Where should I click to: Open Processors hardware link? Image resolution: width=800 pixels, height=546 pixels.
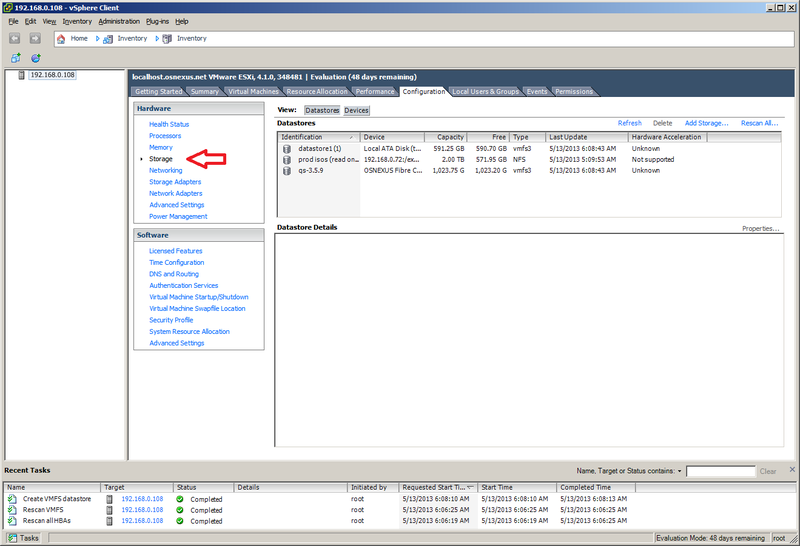click(165, 136)
